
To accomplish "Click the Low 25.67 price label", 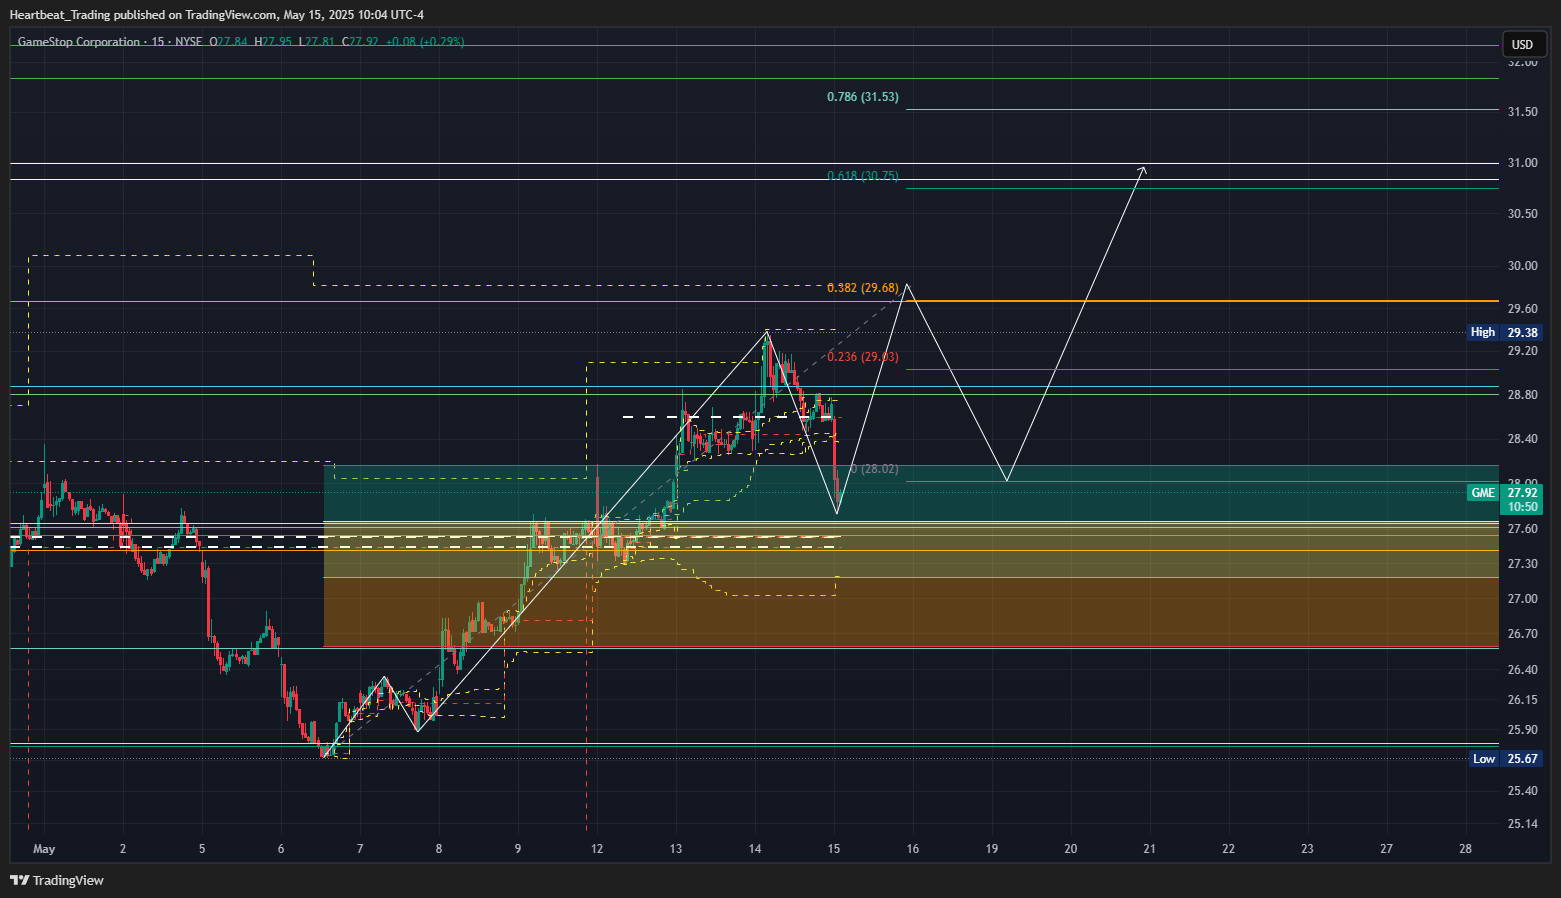I will click(1506, 759).
